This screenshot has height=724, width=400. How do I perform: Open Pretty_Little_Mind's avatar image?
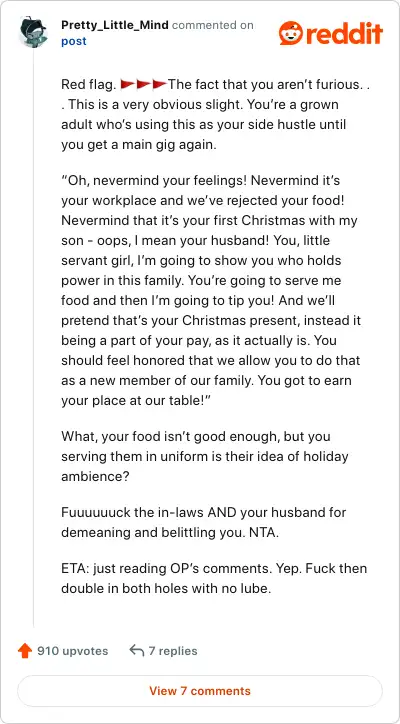33,32
